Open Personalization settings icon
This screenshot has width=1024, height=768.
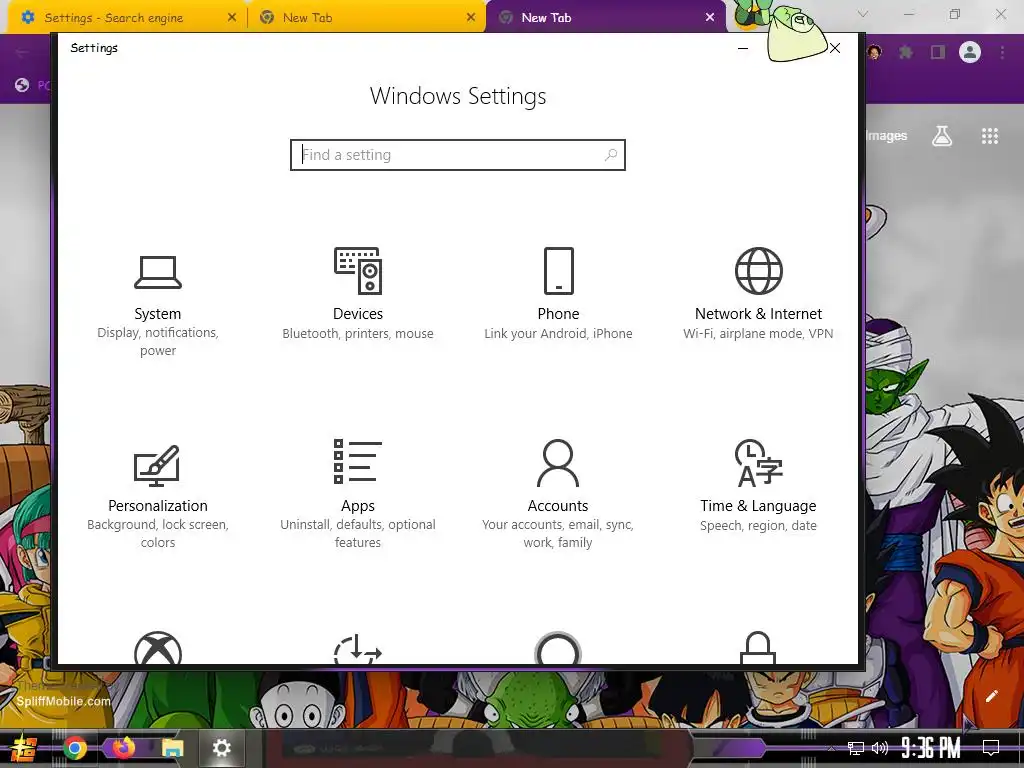157,464
